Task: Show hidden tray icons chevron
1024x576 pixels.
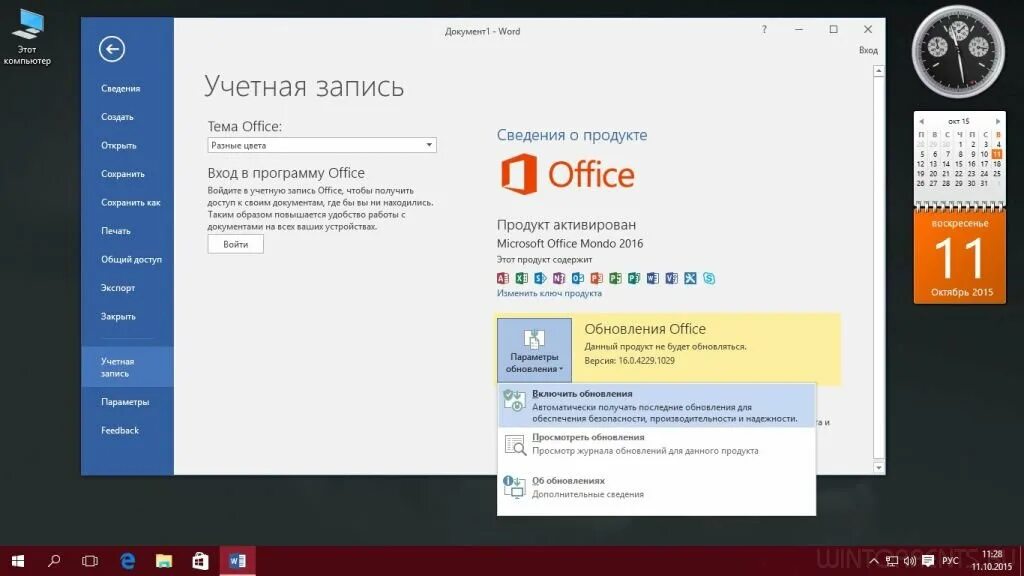Action: point(874,561)
